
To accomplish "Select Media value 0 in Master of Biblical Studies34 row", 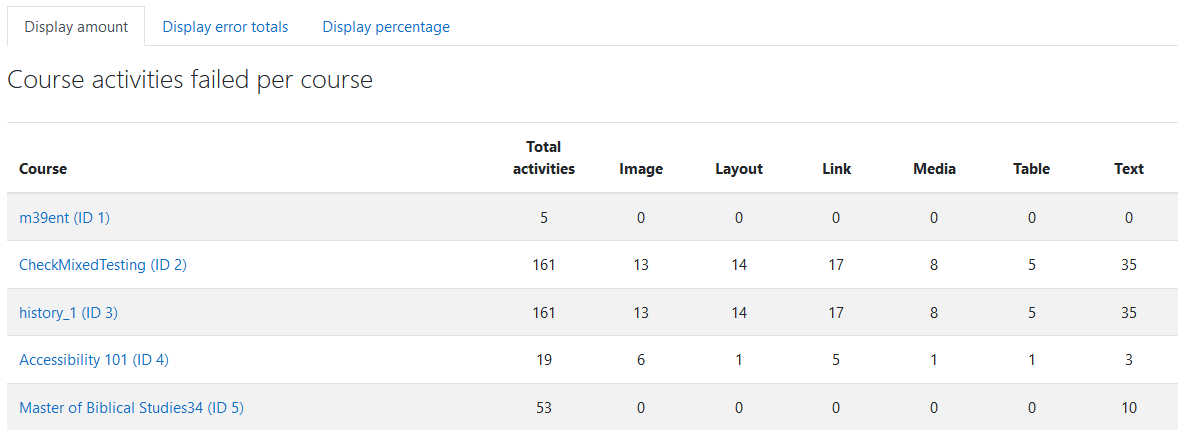I will (x=934, y=408).
